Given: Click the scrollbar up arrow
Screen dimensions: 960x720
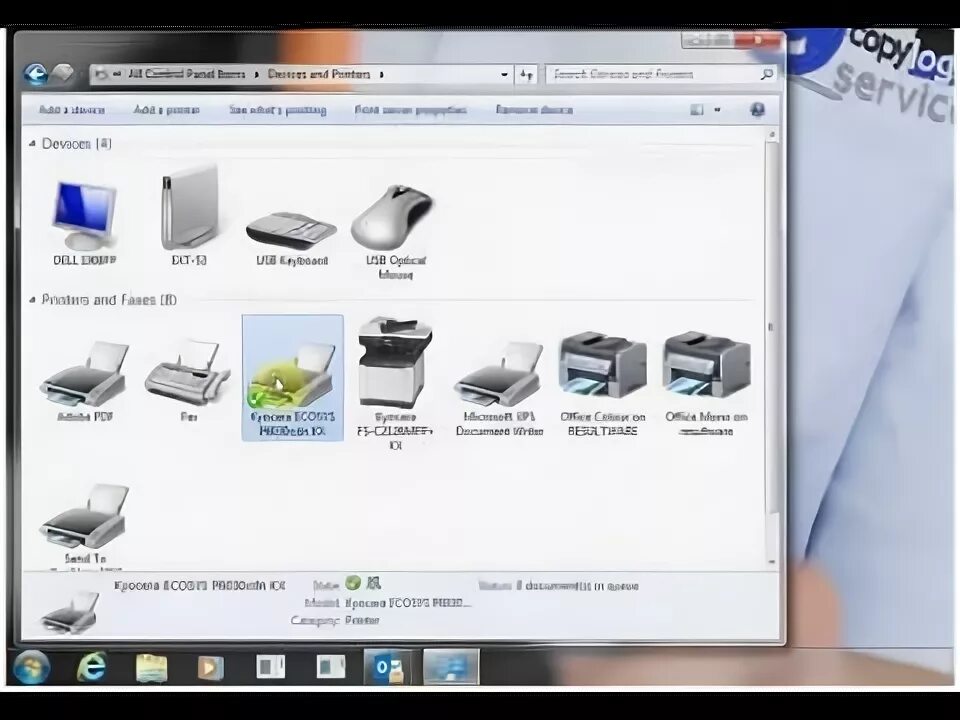Looking at the screenshot, I should [x=771, y=134].
